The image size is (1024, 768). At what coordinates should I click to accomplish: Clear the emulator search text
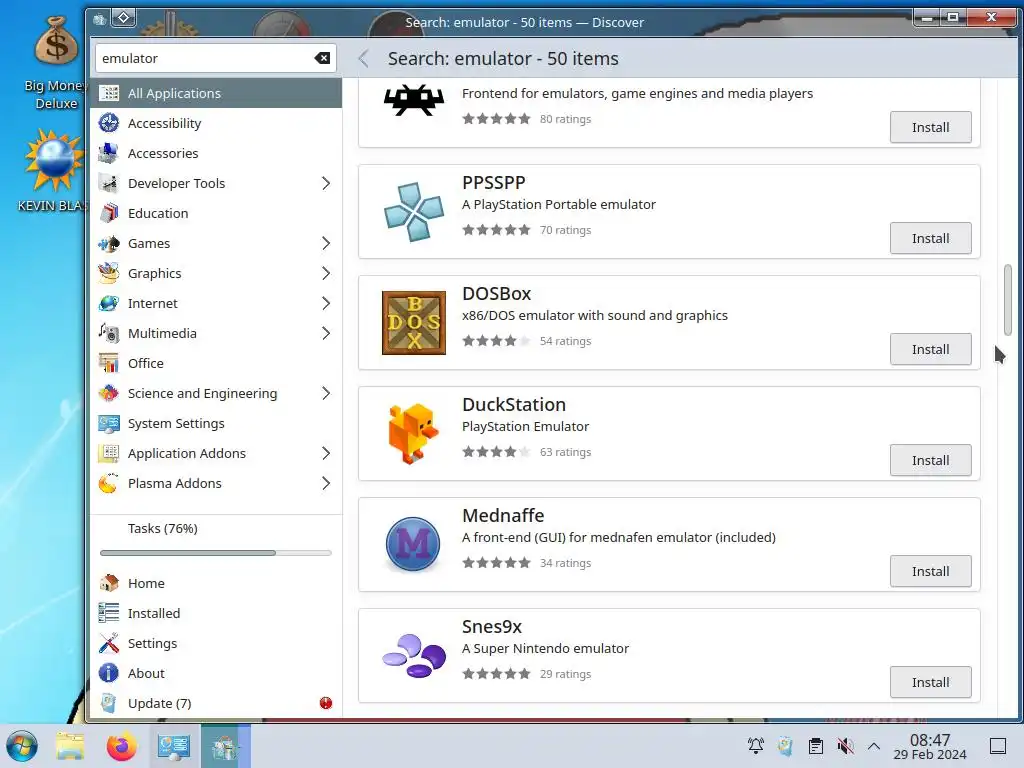pyautogui.click(x=322, y=58)
